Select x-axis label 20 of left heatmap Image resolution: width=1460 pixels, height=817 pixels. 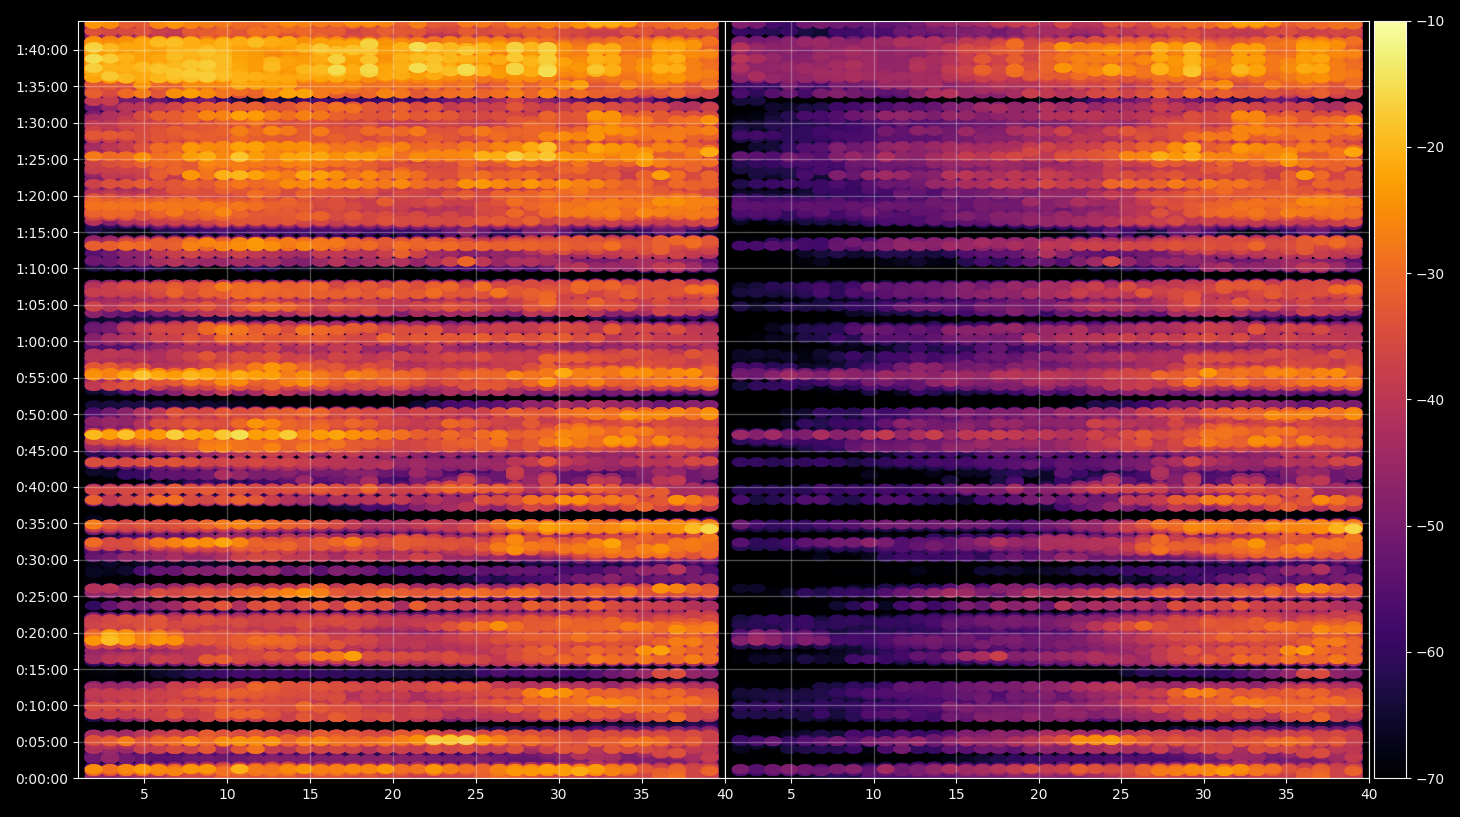393,795
